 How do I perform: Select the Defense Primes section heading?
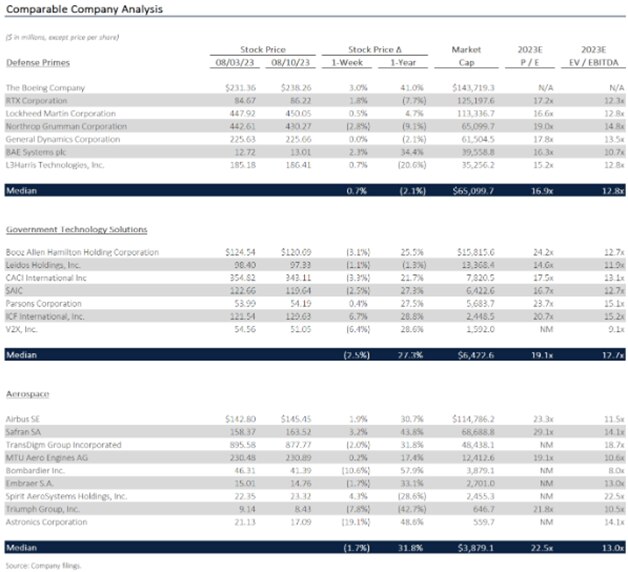pyautogui.click(x=37, y=60)
